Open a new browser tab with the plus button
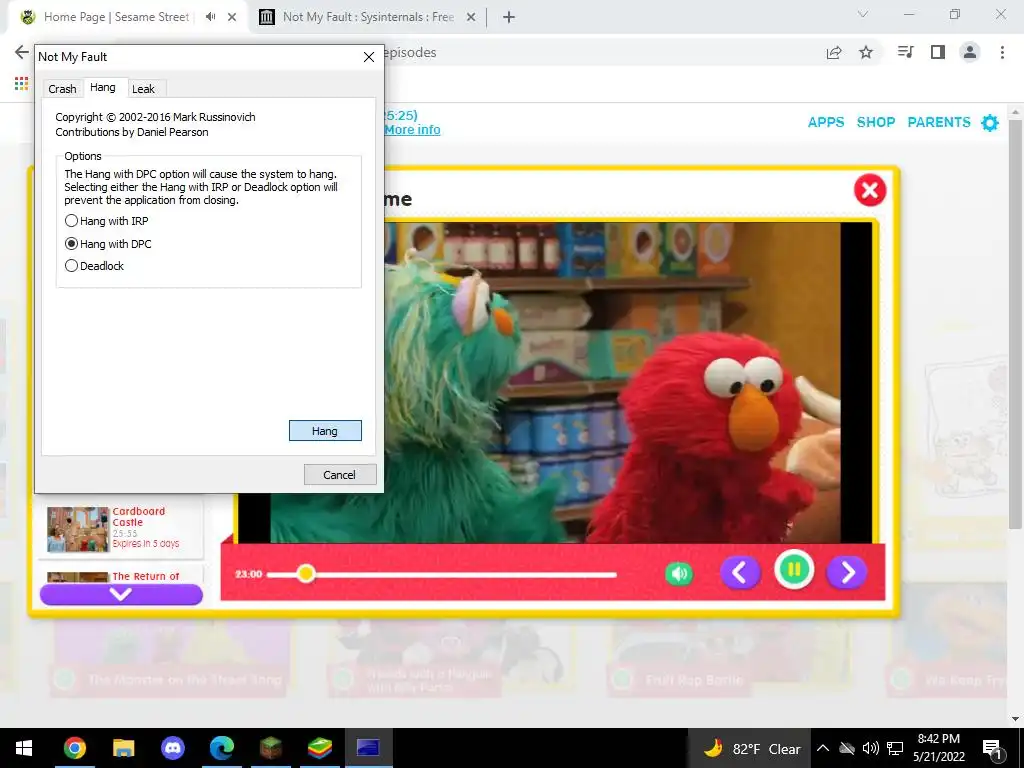1024x768 pixels. pyautogui.click(x=509, y=17)
